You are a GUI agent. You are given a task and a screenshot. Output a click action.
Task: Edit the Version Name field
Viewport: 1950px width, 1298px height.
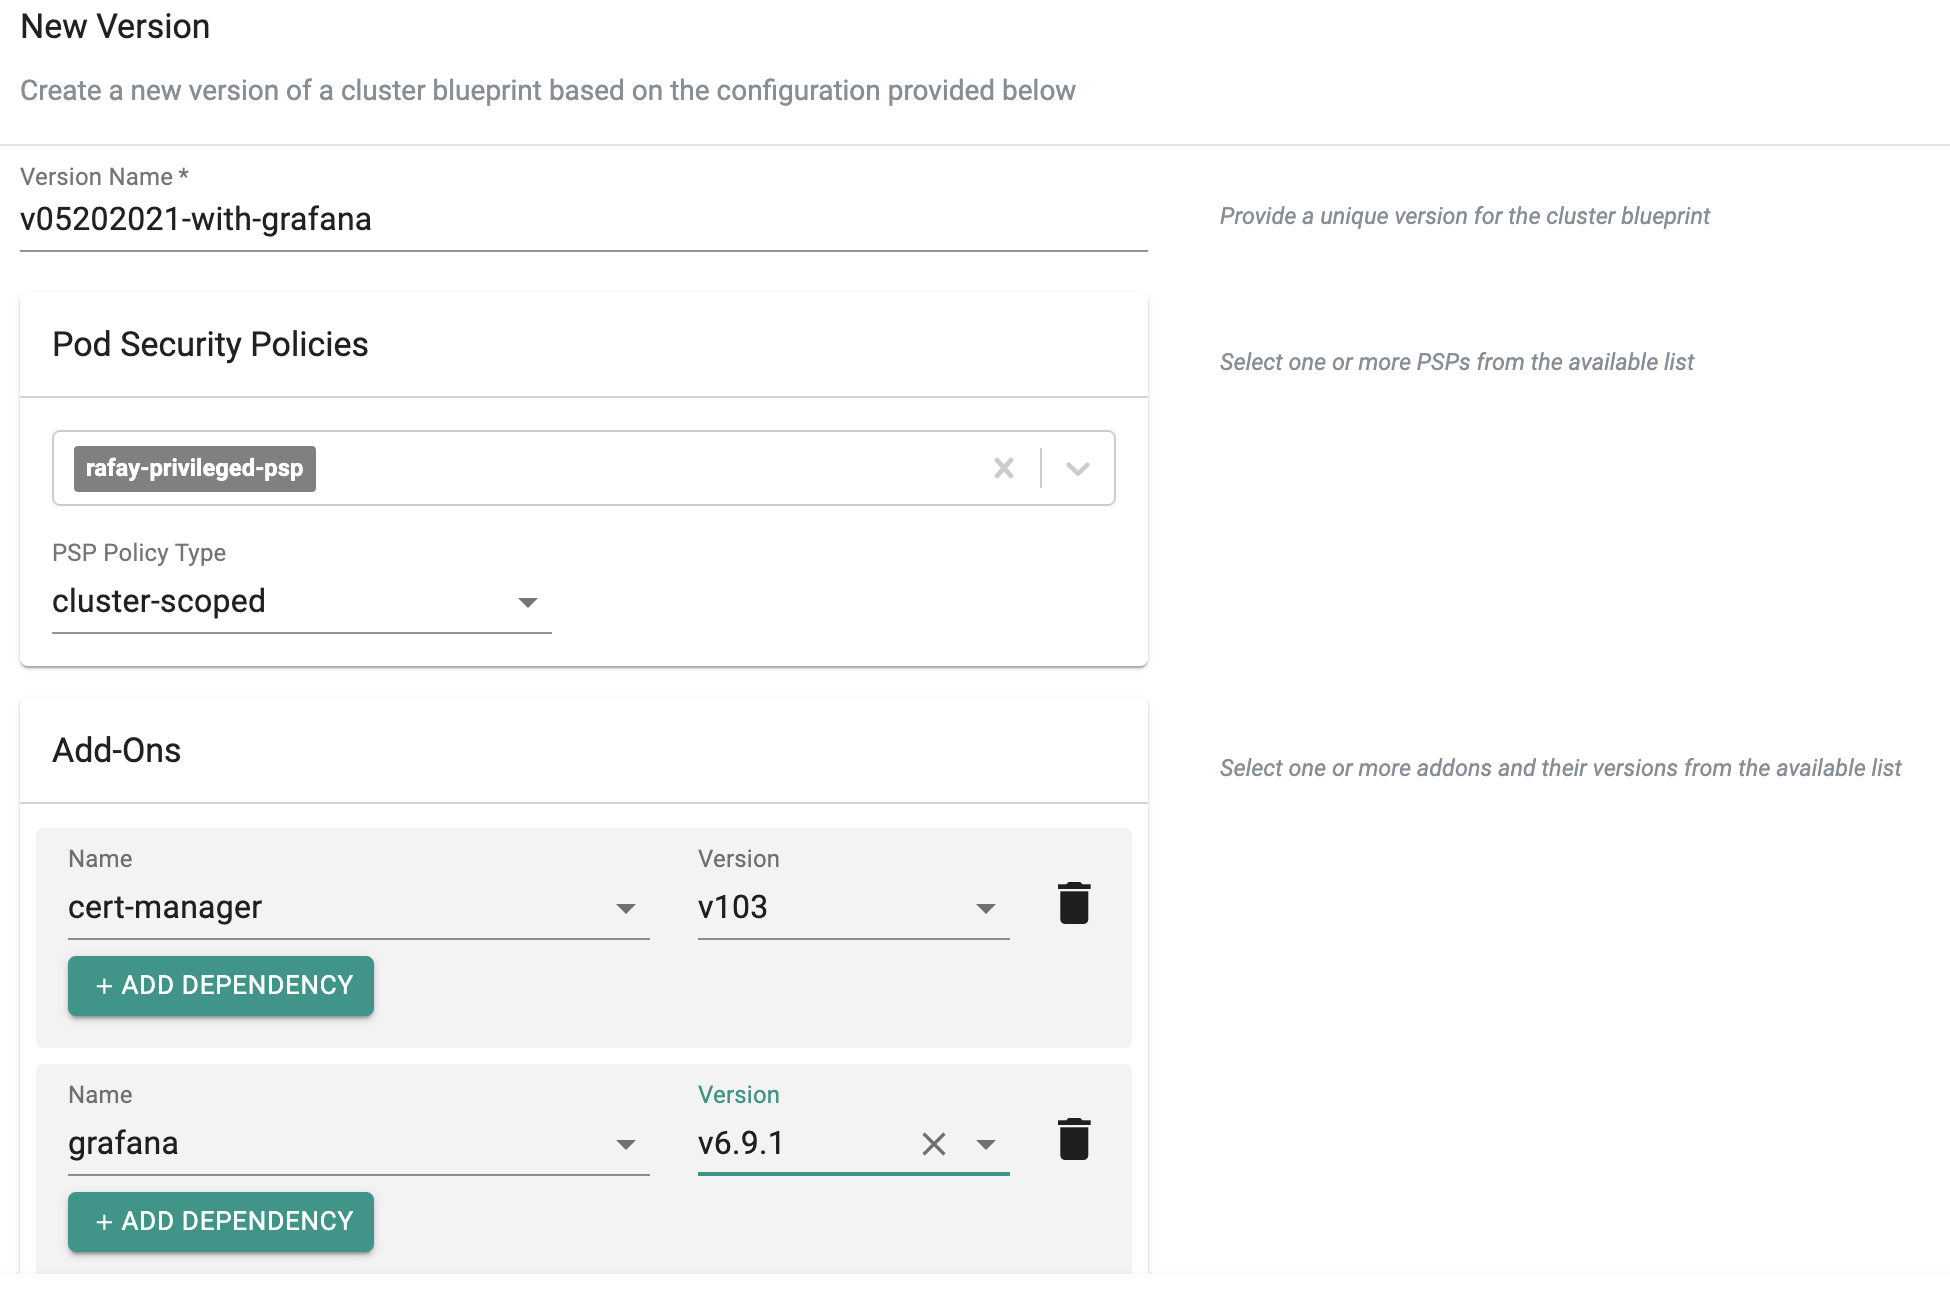(583, 219)
